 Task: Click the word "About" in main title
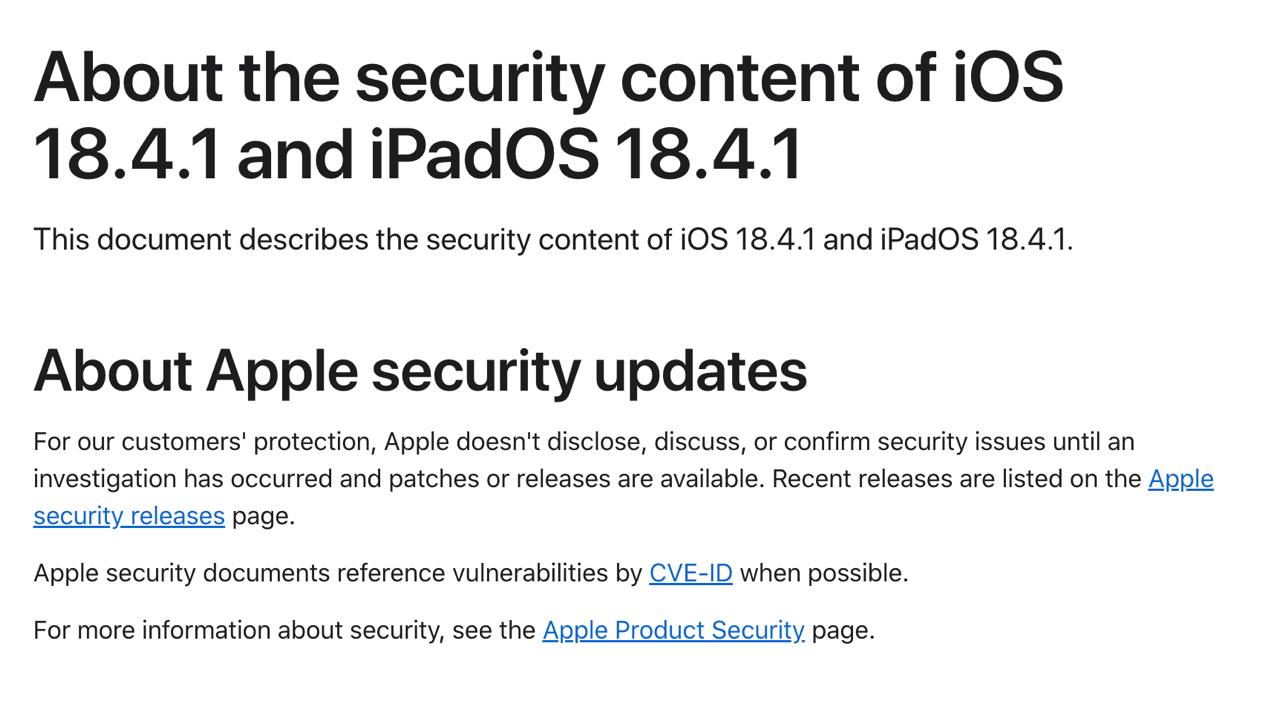pyautogui.click(x=127, y=77)
